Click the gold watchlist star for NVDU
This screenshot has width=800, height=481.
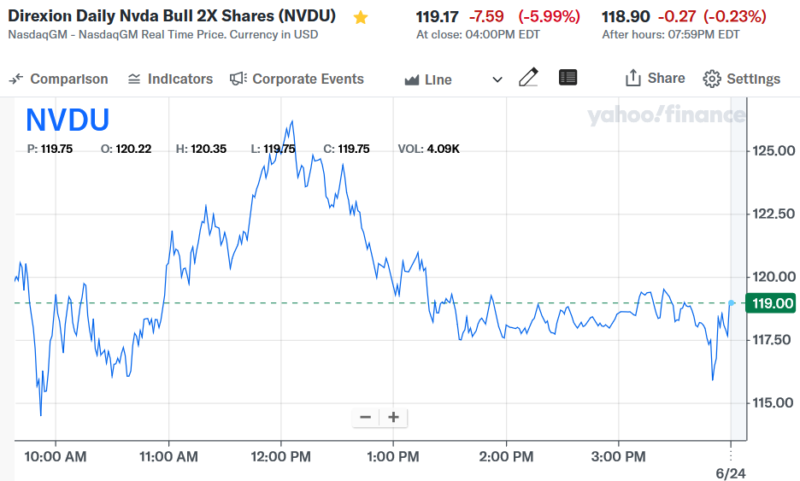(361, 17)
